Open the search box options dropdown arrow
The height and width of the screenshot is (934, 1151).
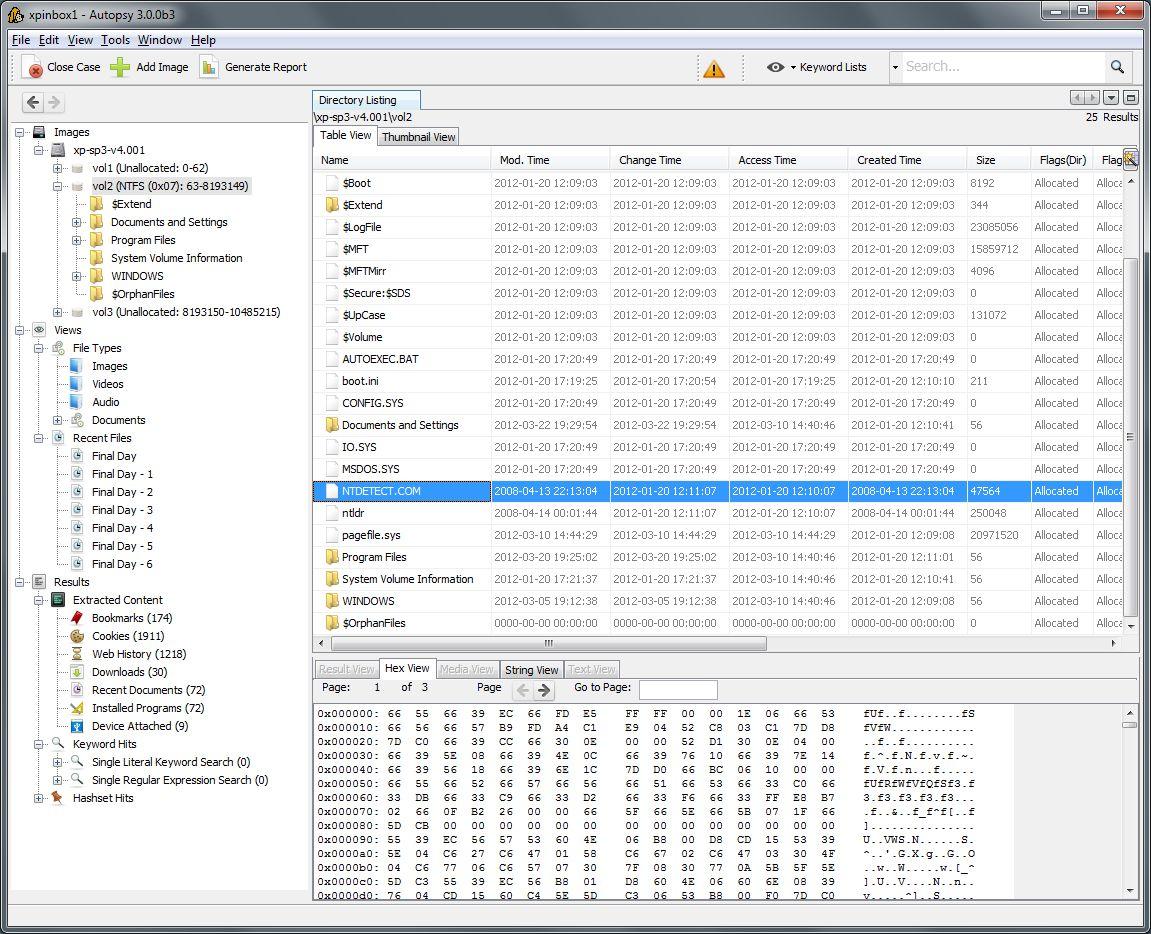point(895,68)
